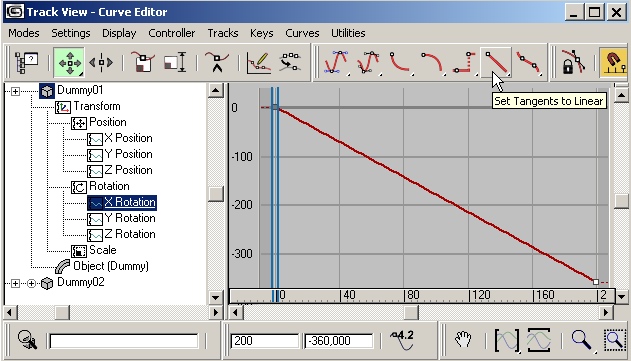Select the Slide Keys tool
The image size is (631, 361).
point(101,62)
